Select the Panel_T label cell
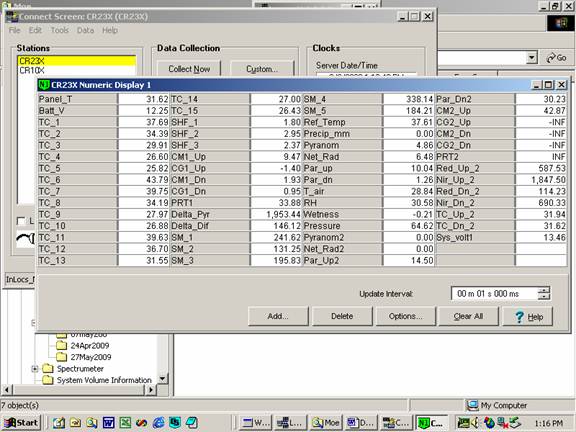This screenshot has width=576, height=432. (78, 99)
